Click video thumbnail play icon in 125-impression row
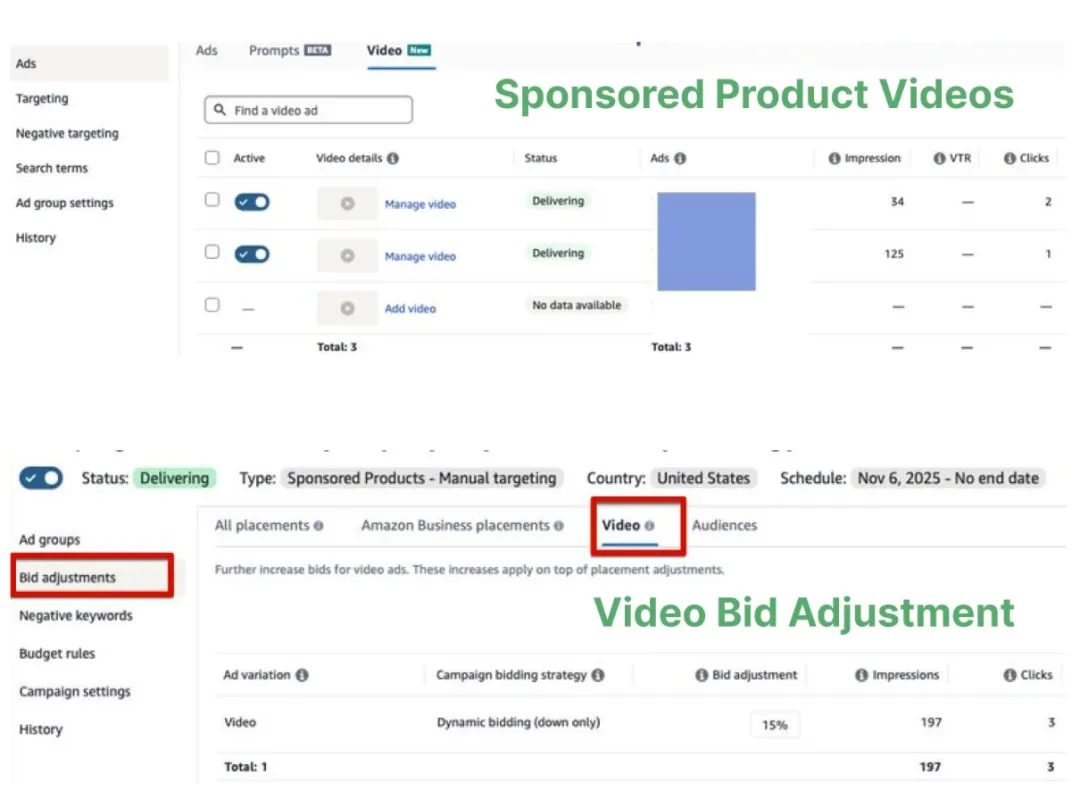 [x=347, y=256]
